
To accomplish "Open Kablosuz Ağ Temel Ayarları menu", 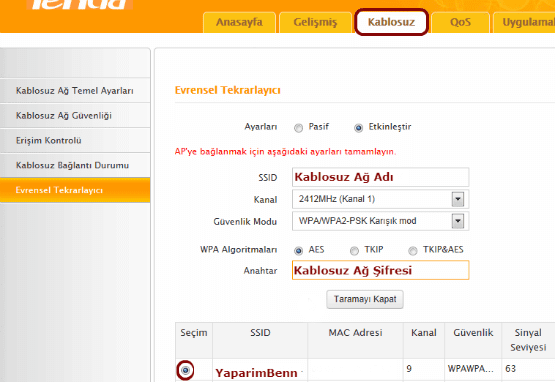I will pos(75,91).
